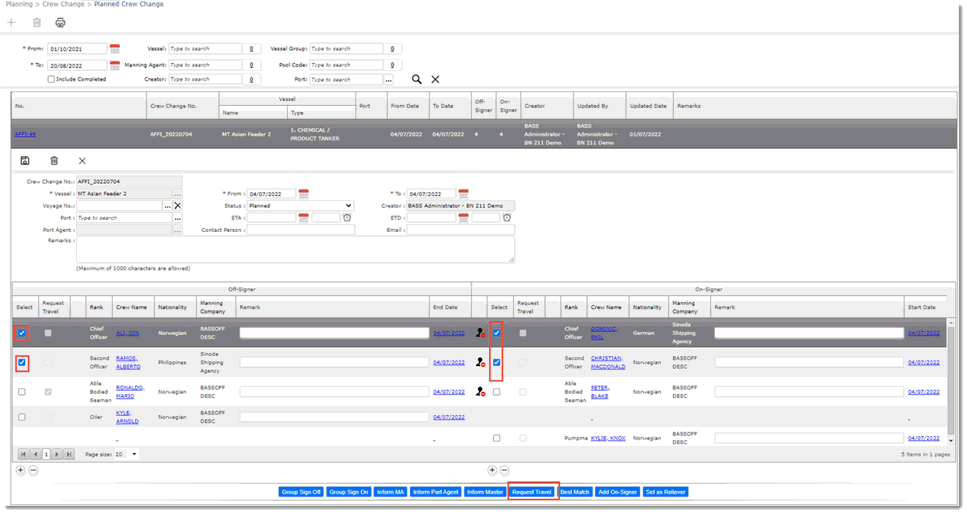Clear the Voyage No. field
Viewport: 967px width, 514px height.
coord(177,205)
